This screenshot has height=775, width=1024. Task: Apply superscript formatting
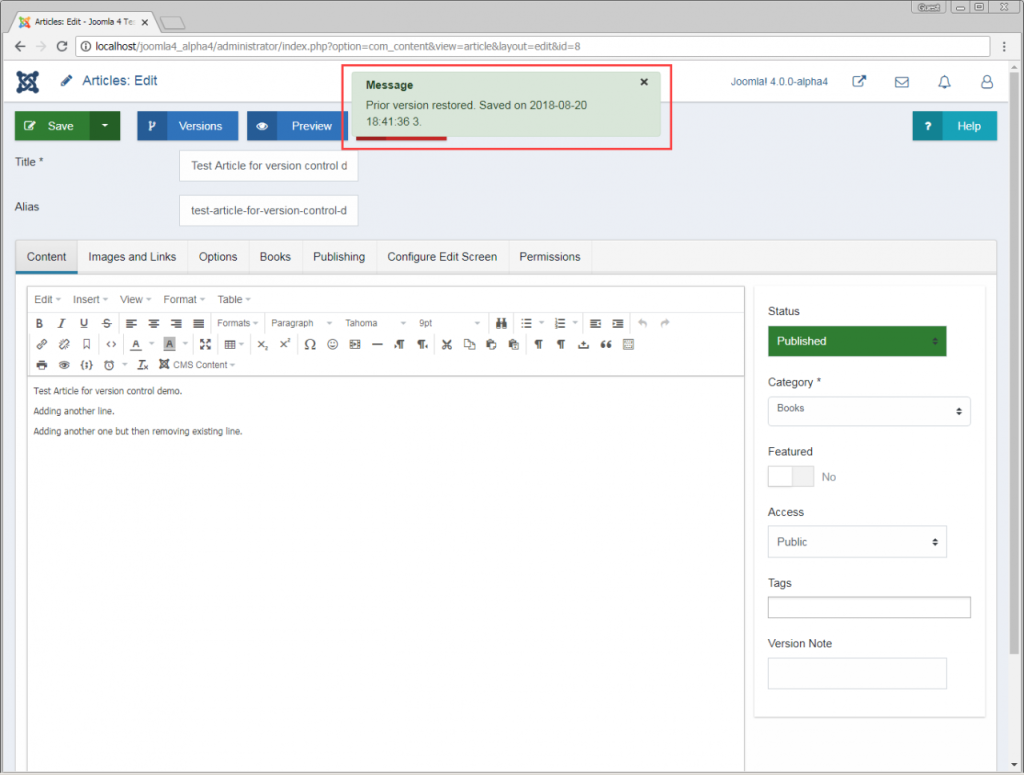coord(285,344)
